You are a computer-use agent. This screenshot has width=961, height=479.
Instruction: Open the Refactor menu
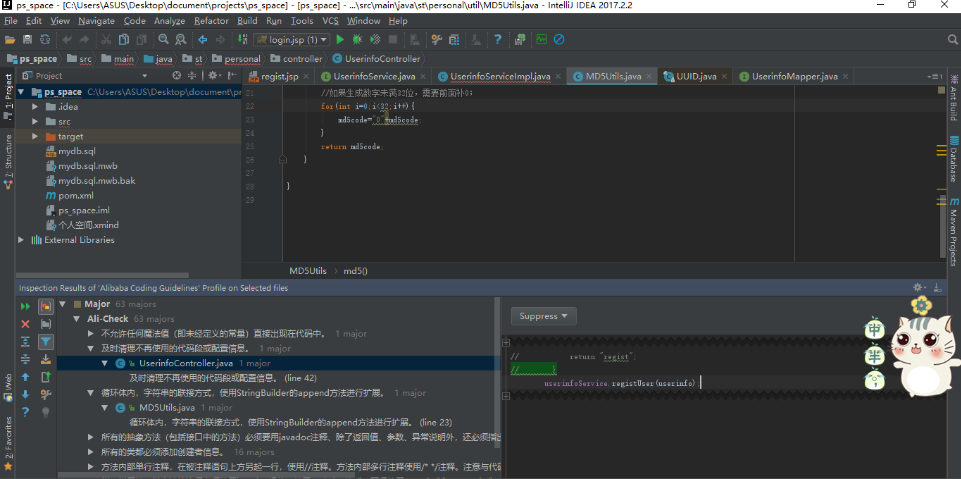tap(211, 21)
